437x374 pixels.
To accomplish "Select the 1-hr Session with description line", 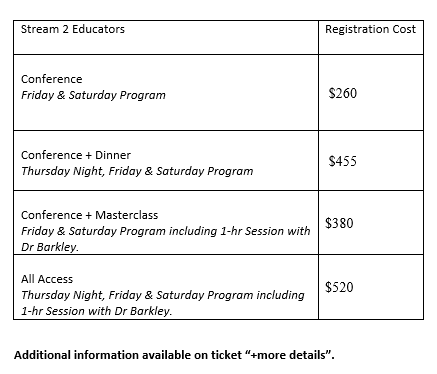I will tap(166, 231).
